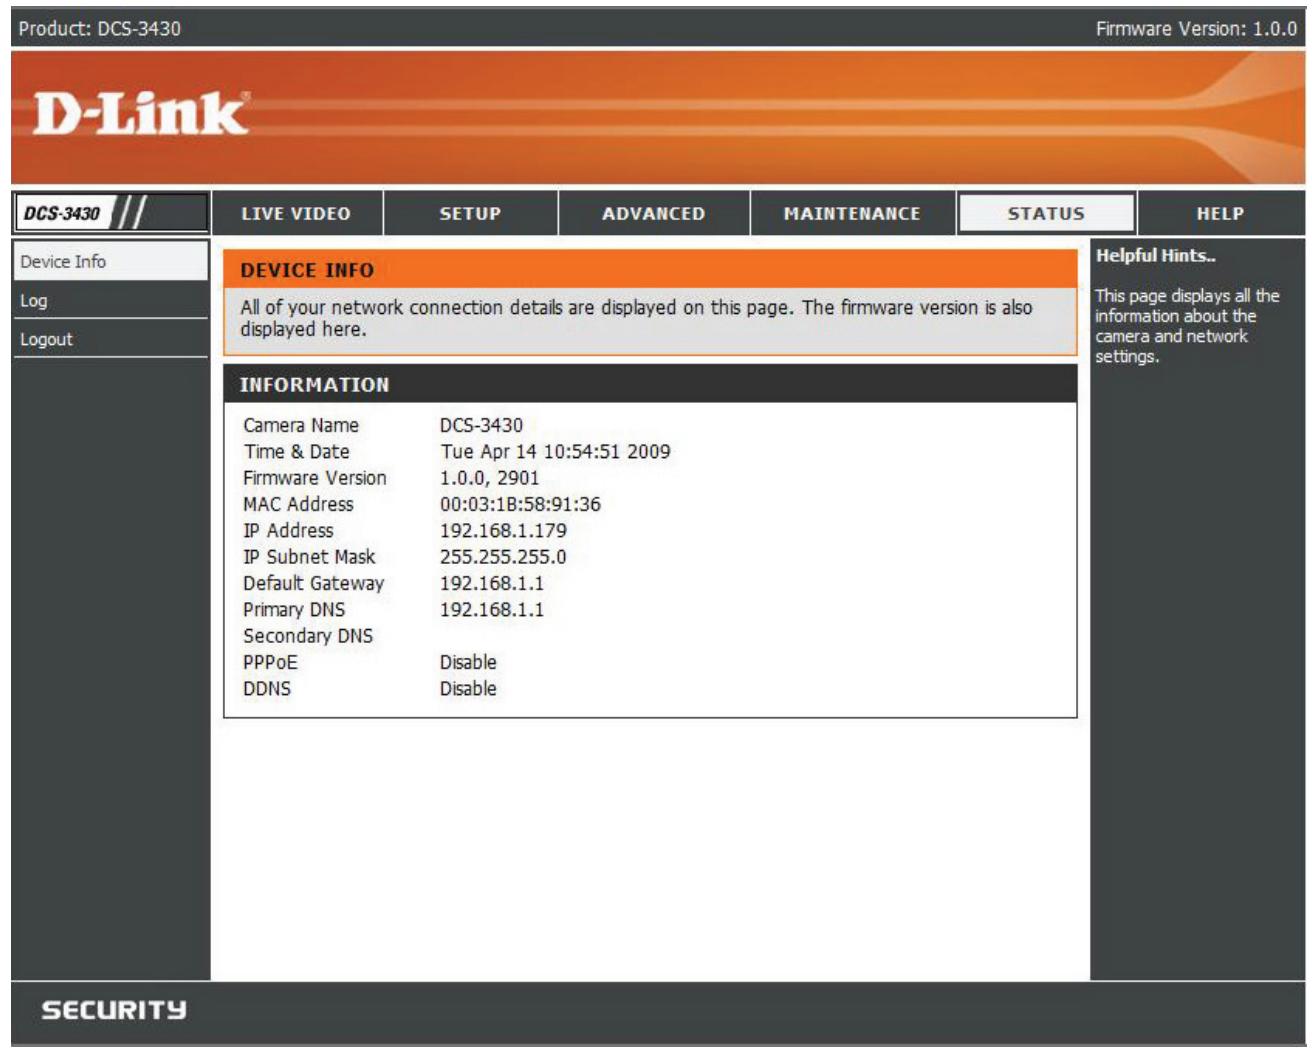Open the Help tab

point(1221,213)
